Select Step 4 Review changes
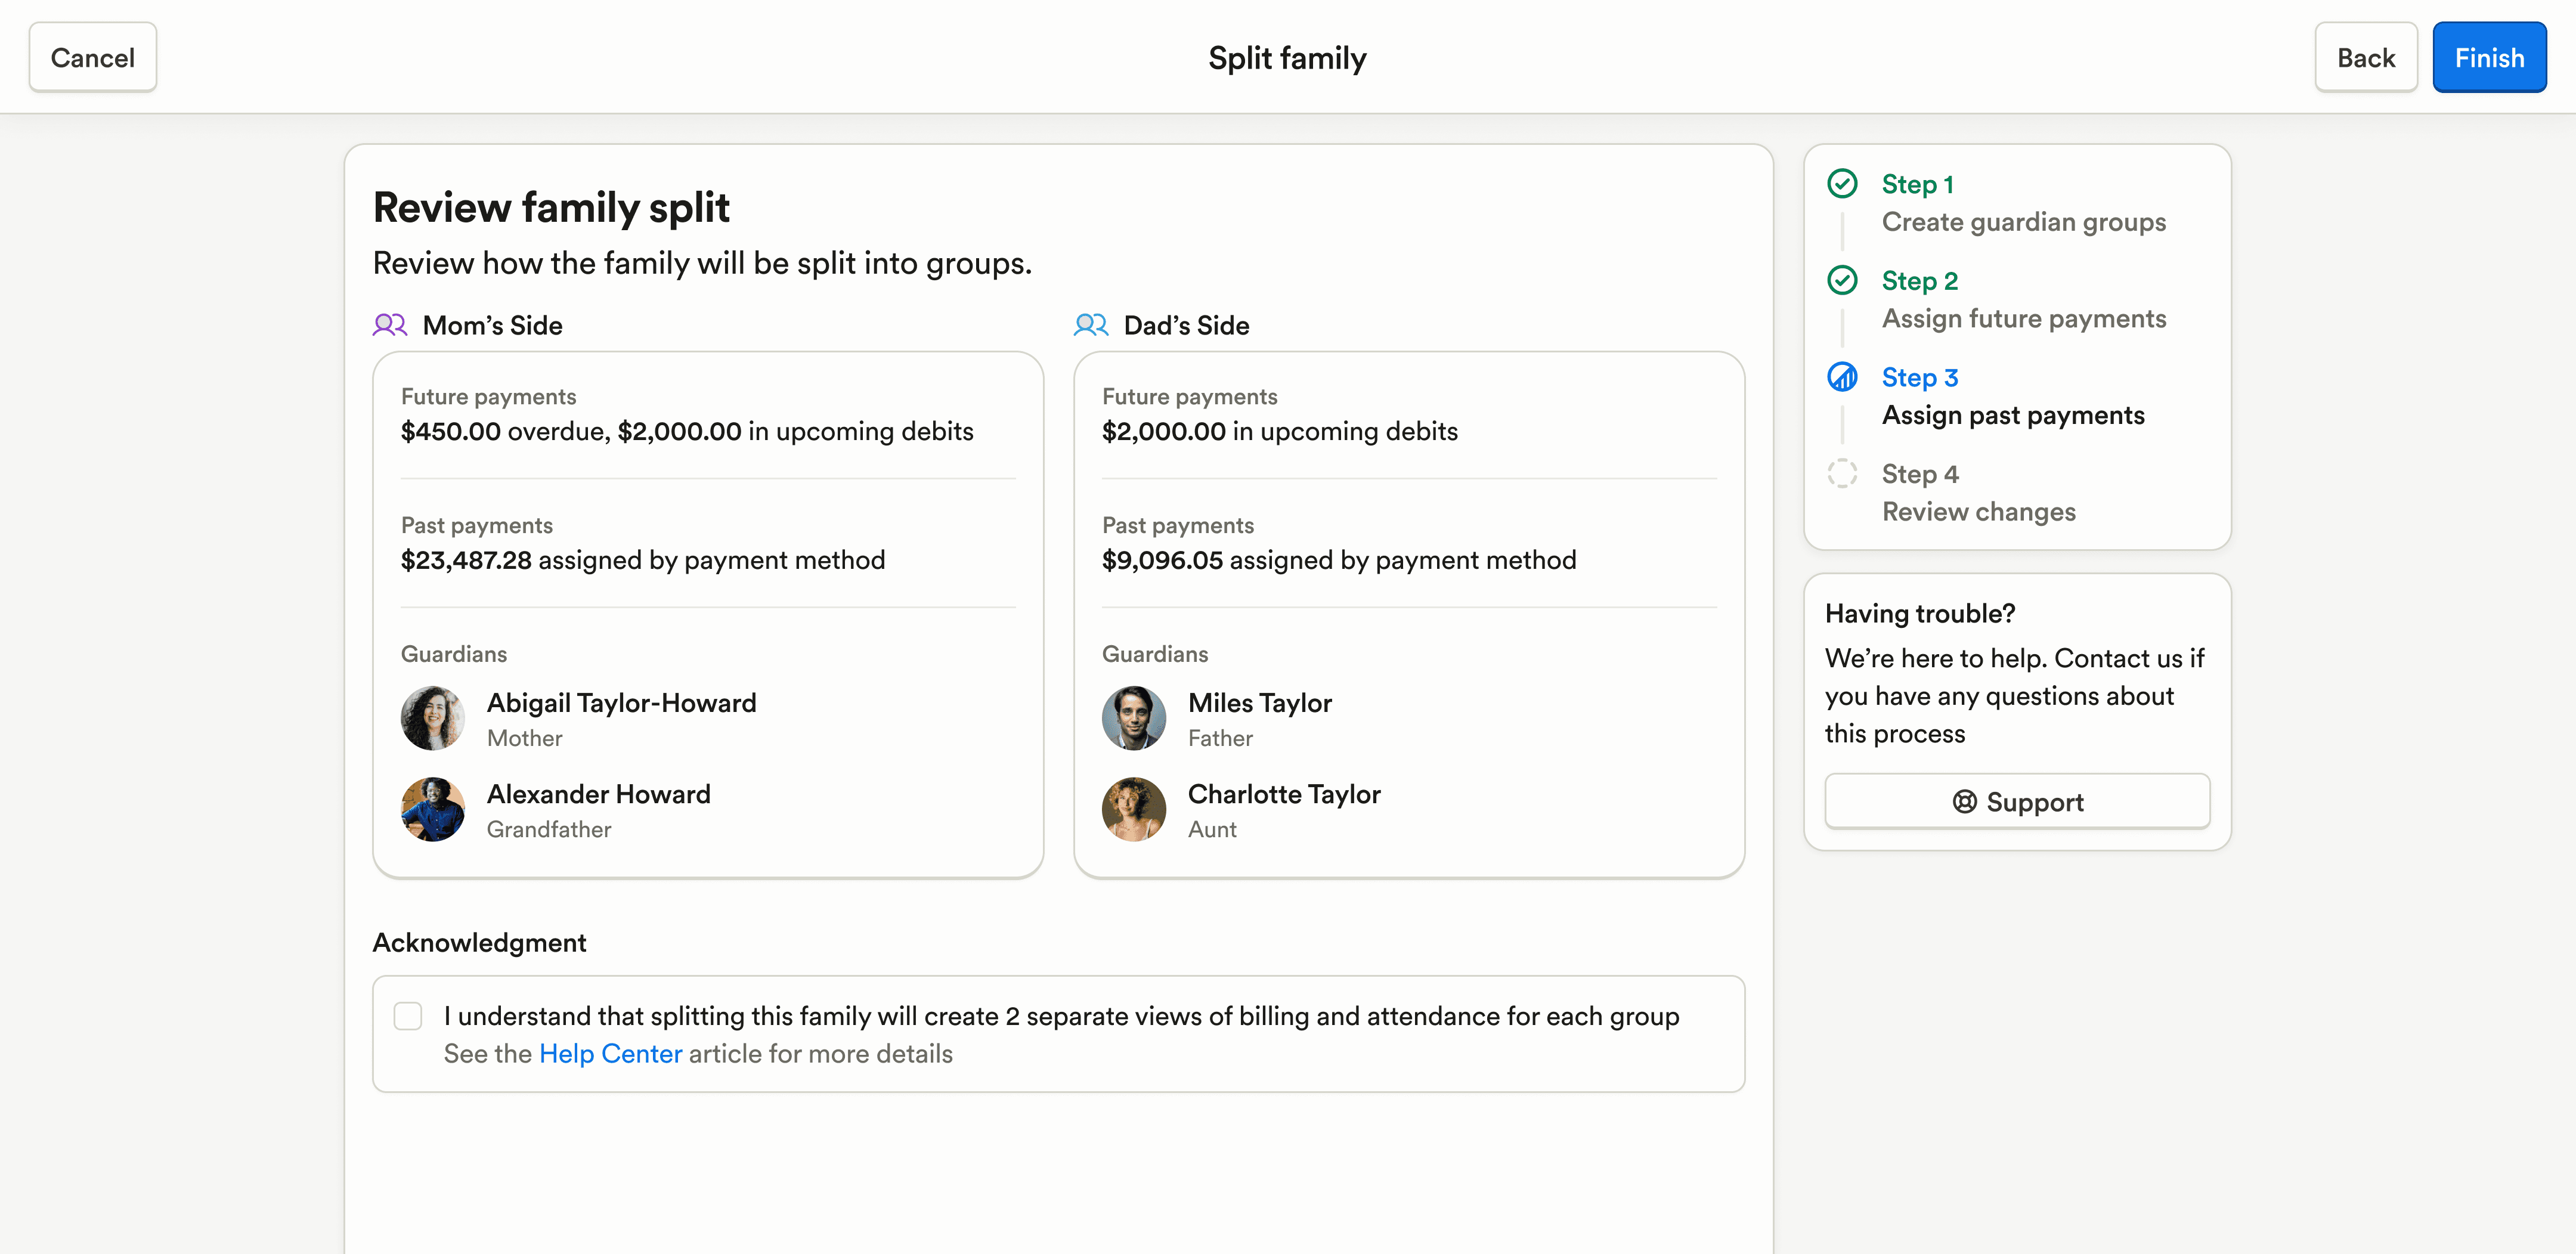The width and height of the screenshot is (2576, 1254). point(1978,493)
